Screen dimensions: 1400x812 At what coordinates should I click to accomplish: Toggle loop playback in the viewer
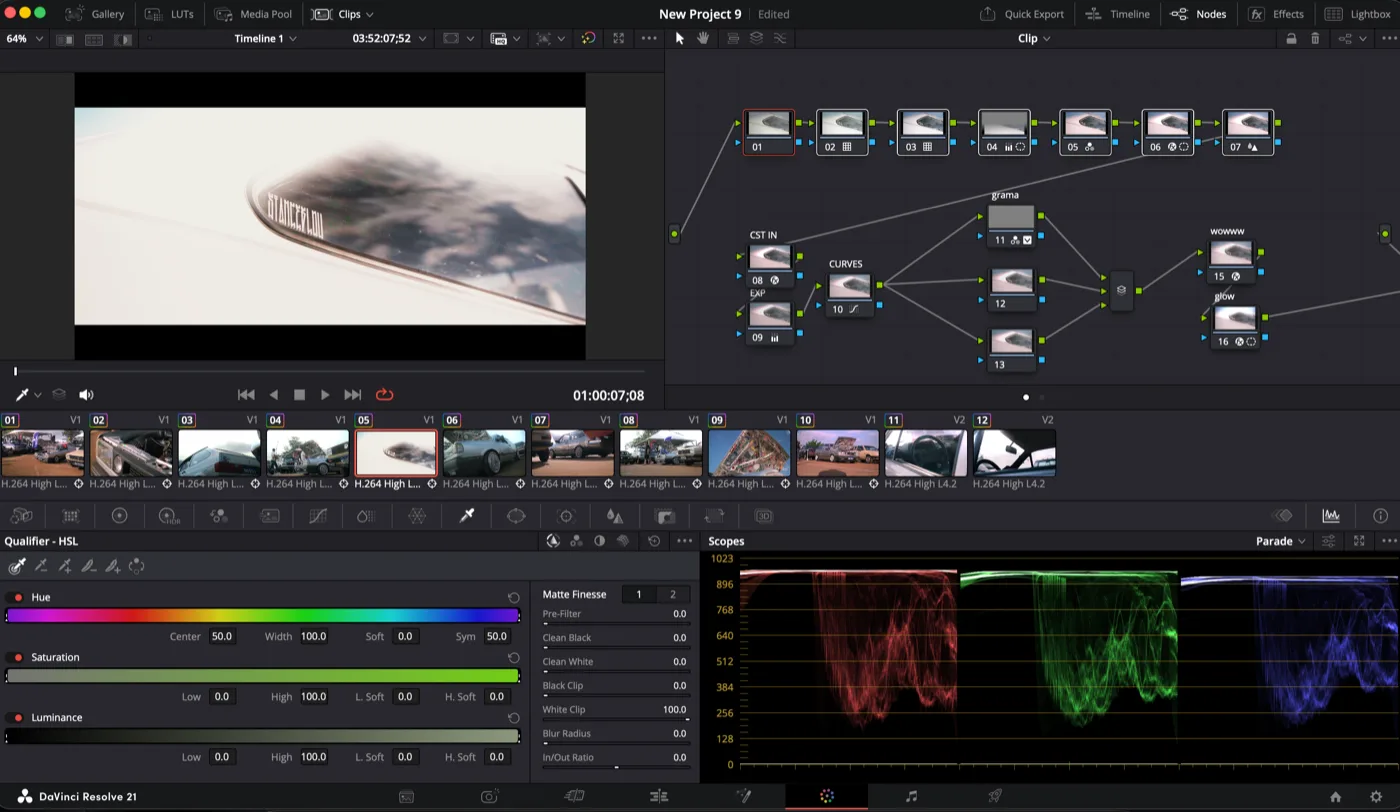point(384,395)
